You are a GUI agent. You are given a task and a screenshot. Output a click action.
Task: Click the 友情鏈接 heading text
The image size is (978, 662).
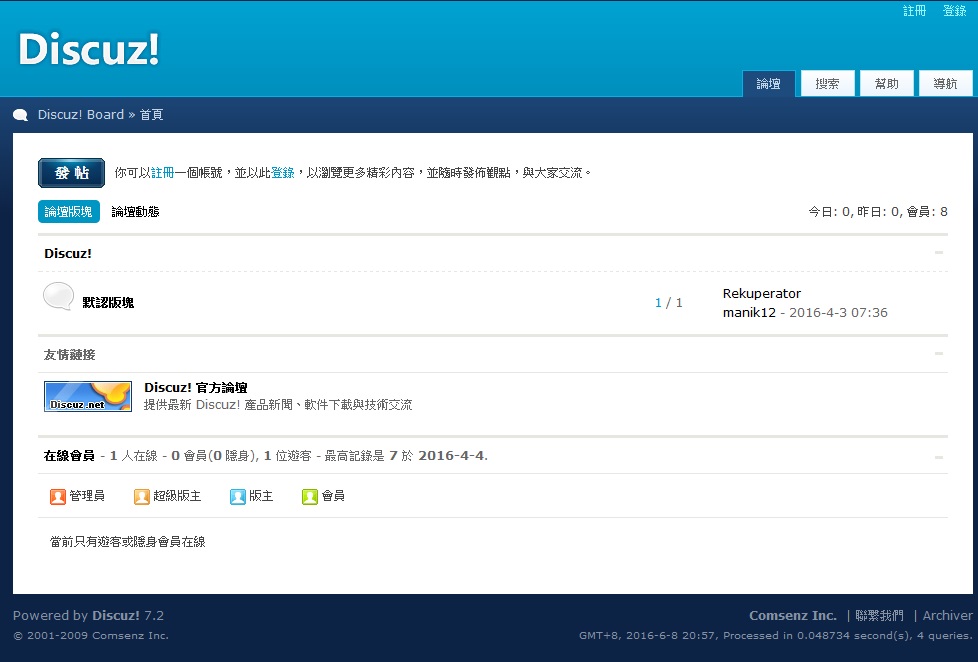coord(69,354)
